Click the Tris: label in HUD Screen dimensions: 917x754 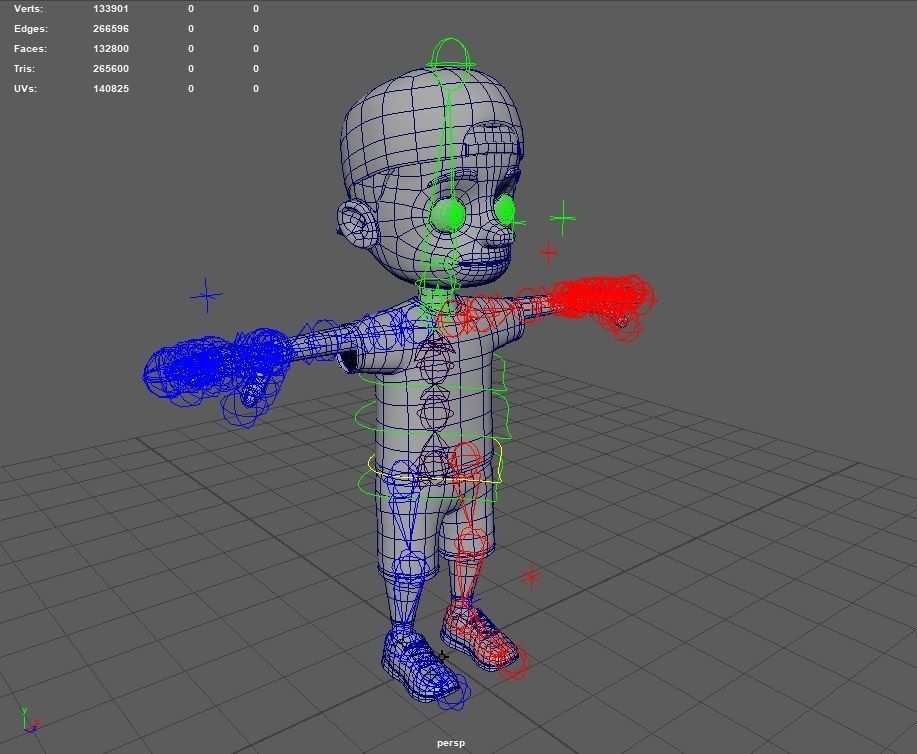click(24, 68)
